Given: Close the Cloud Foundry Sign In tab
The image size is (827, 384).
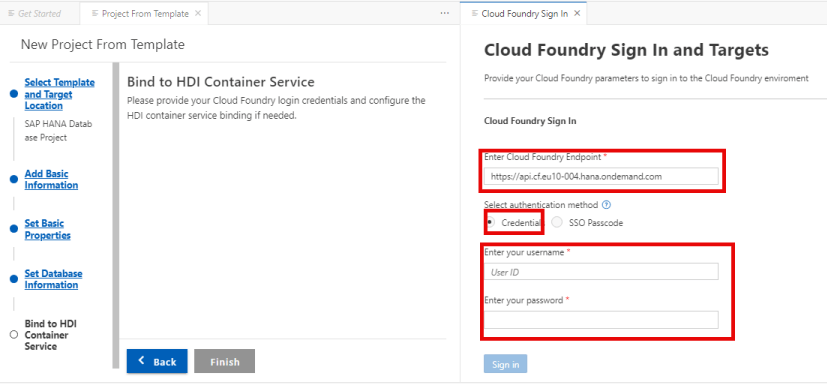Looking at the screenshot, I should (x=577, y=13).
